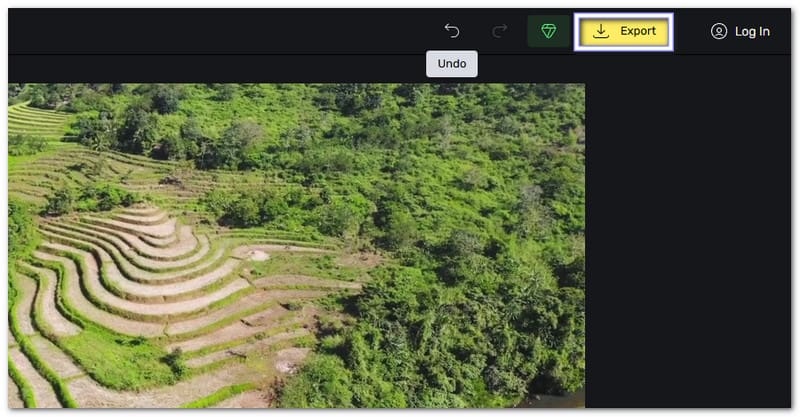
Task: Click the user profile icon beside Log In
Action: [x=718, y=31]
